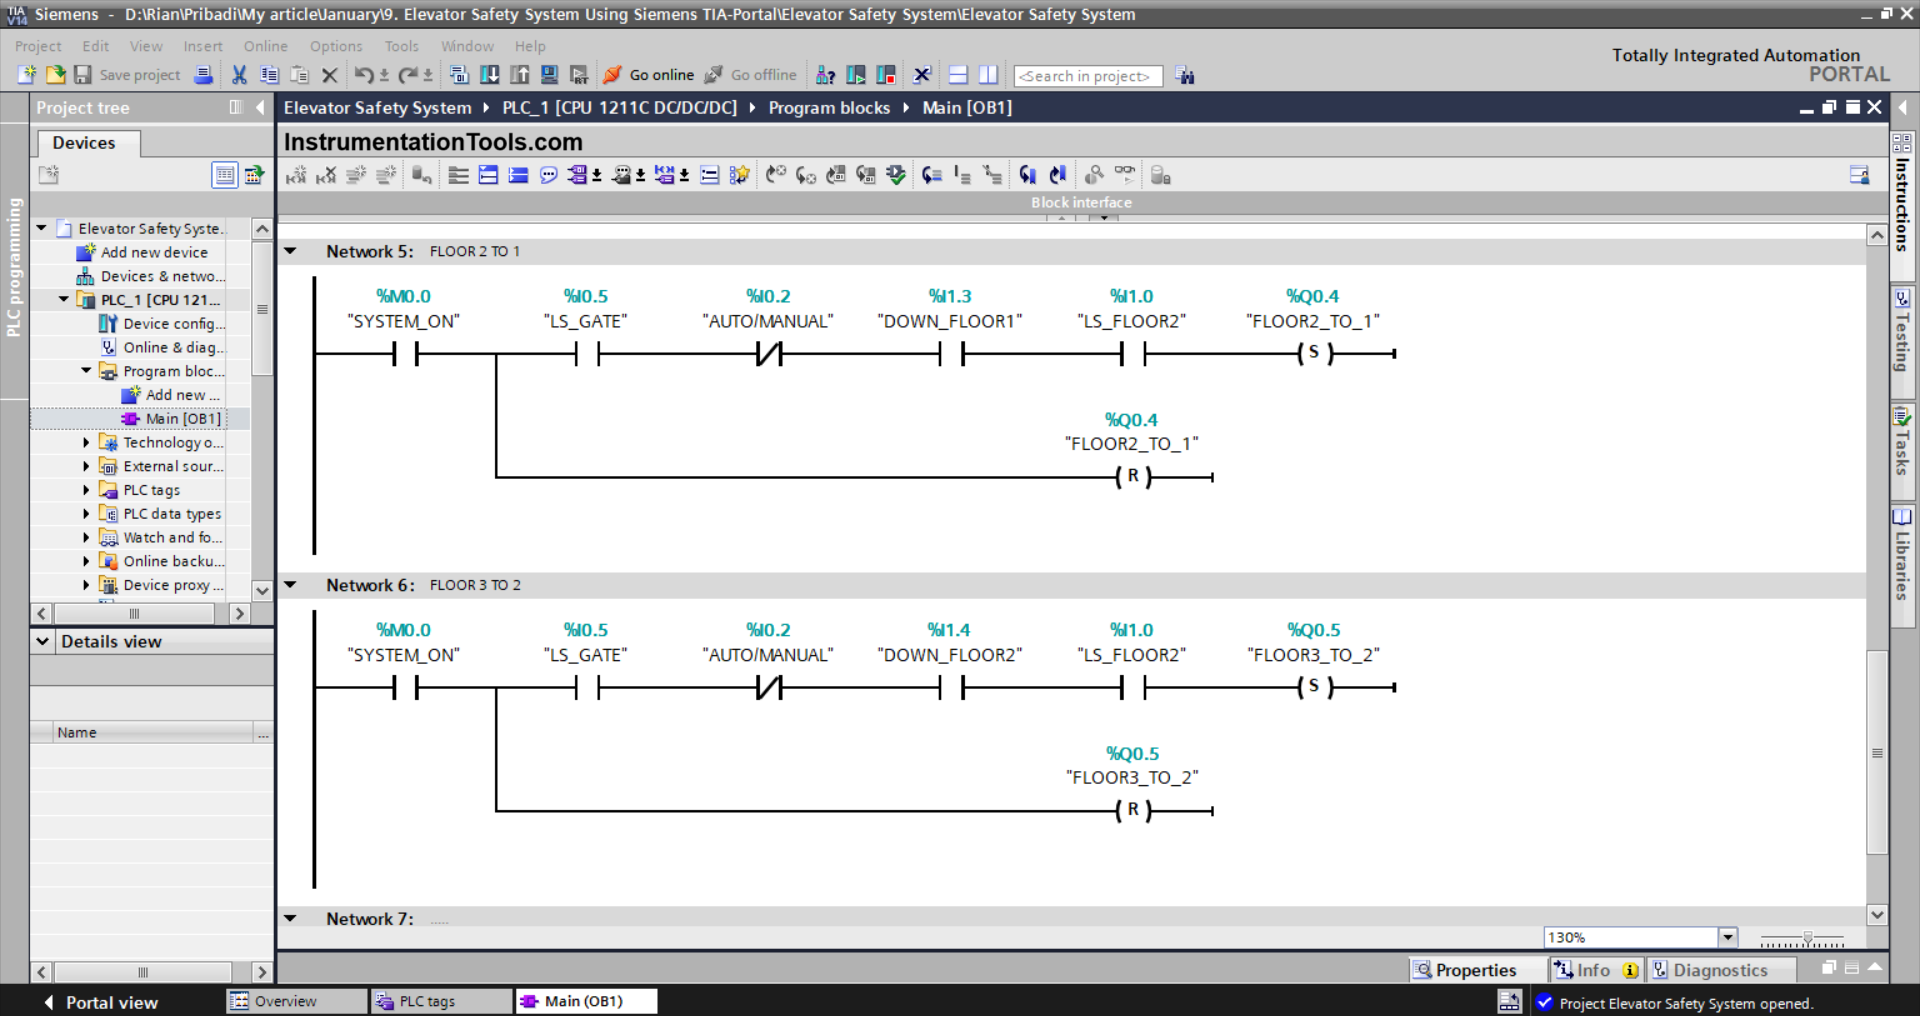
Task: Show list view in project tree
Action: pos(225,175)
